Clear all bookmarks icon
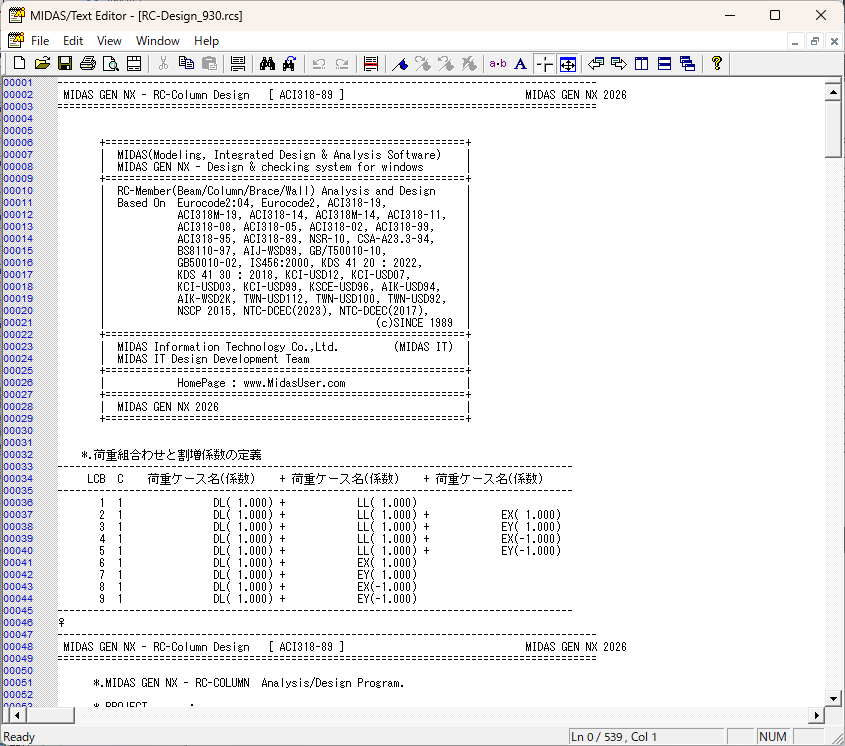The height and width of the screenshot is (746, 845). coord(469,64)
